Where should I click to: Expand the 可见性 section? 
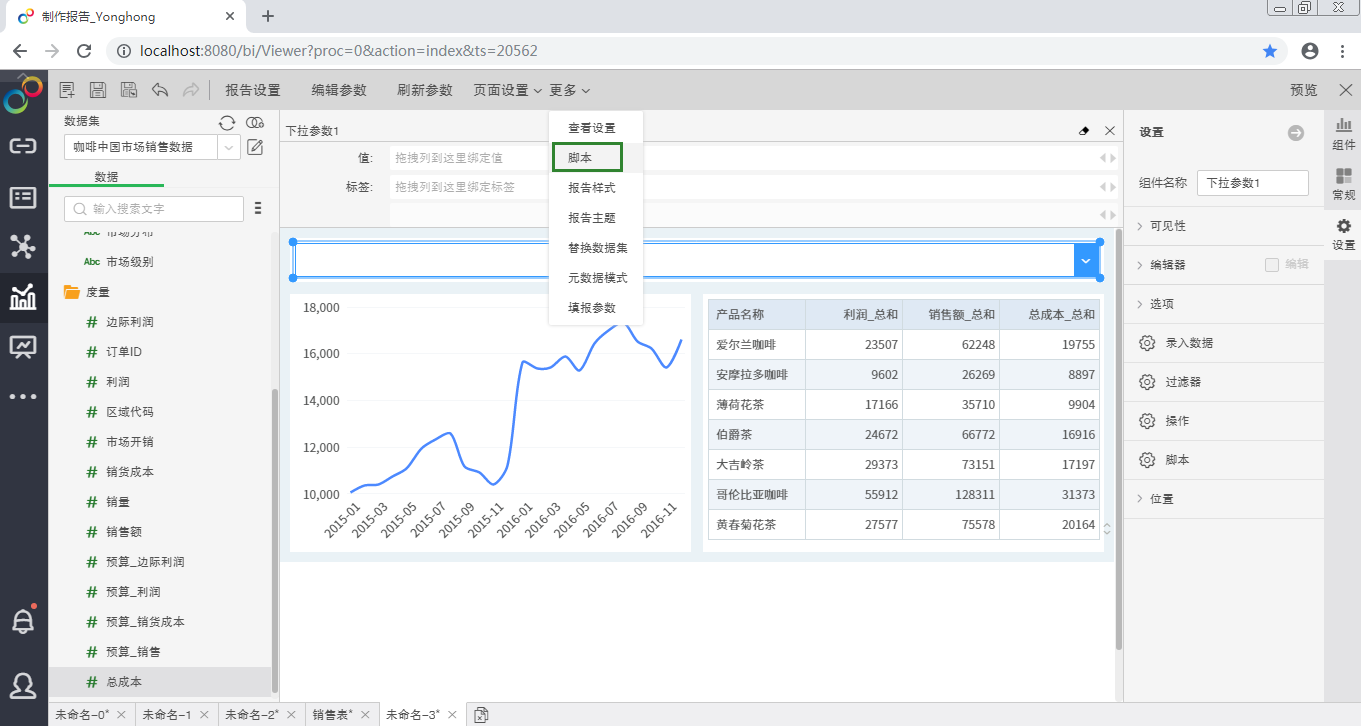click(x=1167, y=226)
